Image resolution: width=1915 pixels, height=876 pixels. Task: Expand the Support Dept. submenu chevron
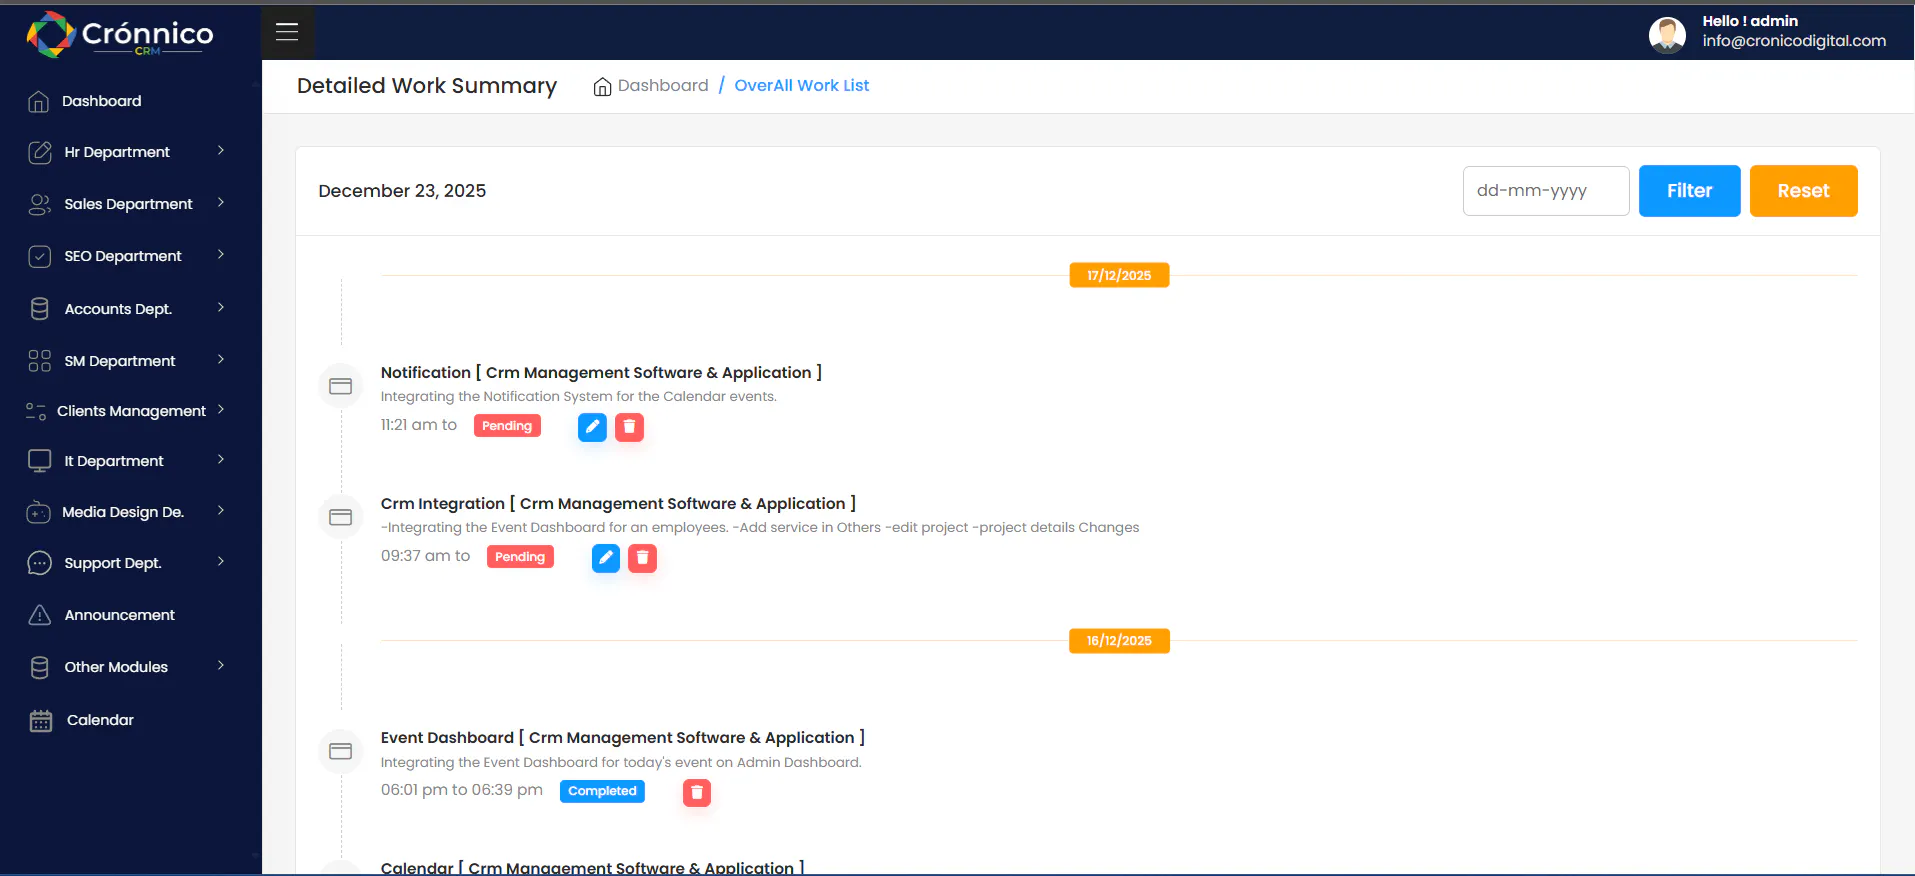coord(221,562)
